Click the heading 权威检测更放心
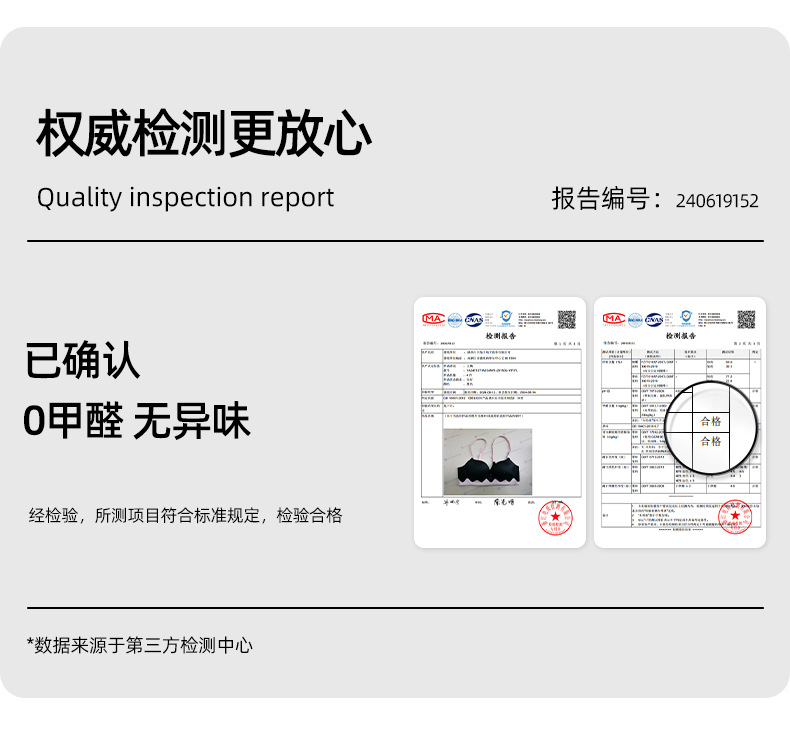 (x=204, y=133)
